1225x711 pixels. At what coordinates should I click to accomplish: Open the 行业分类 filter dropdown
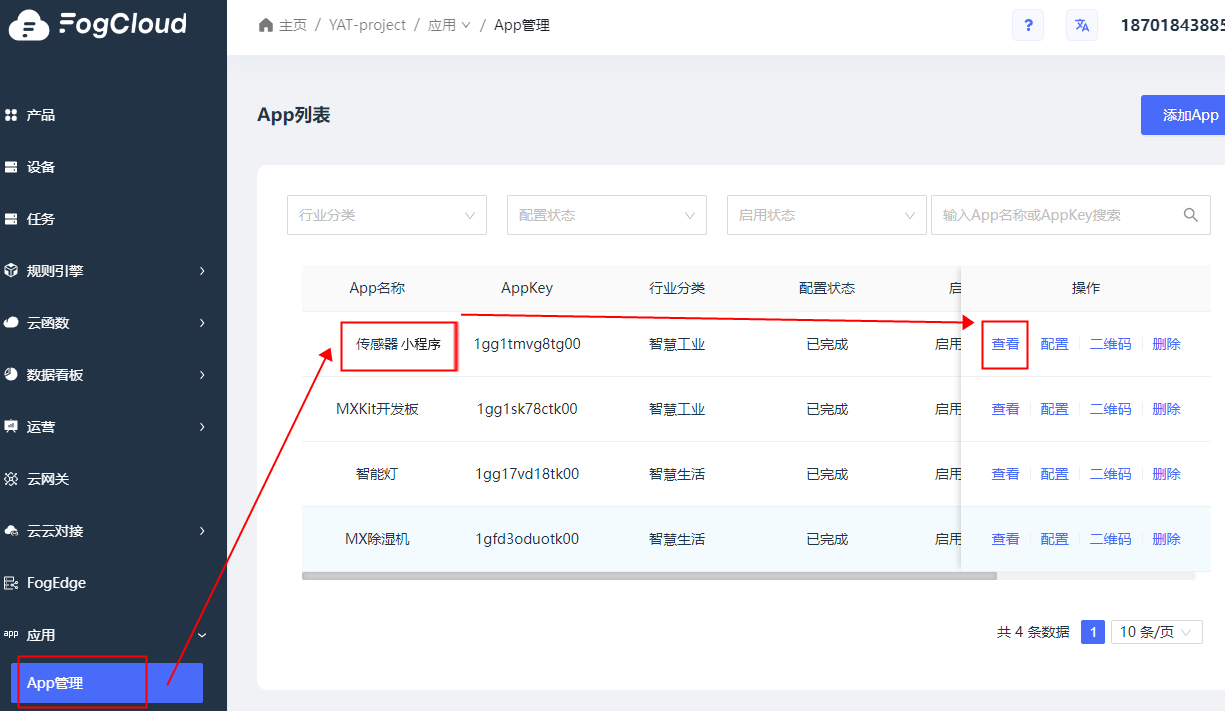pos(387,215)
